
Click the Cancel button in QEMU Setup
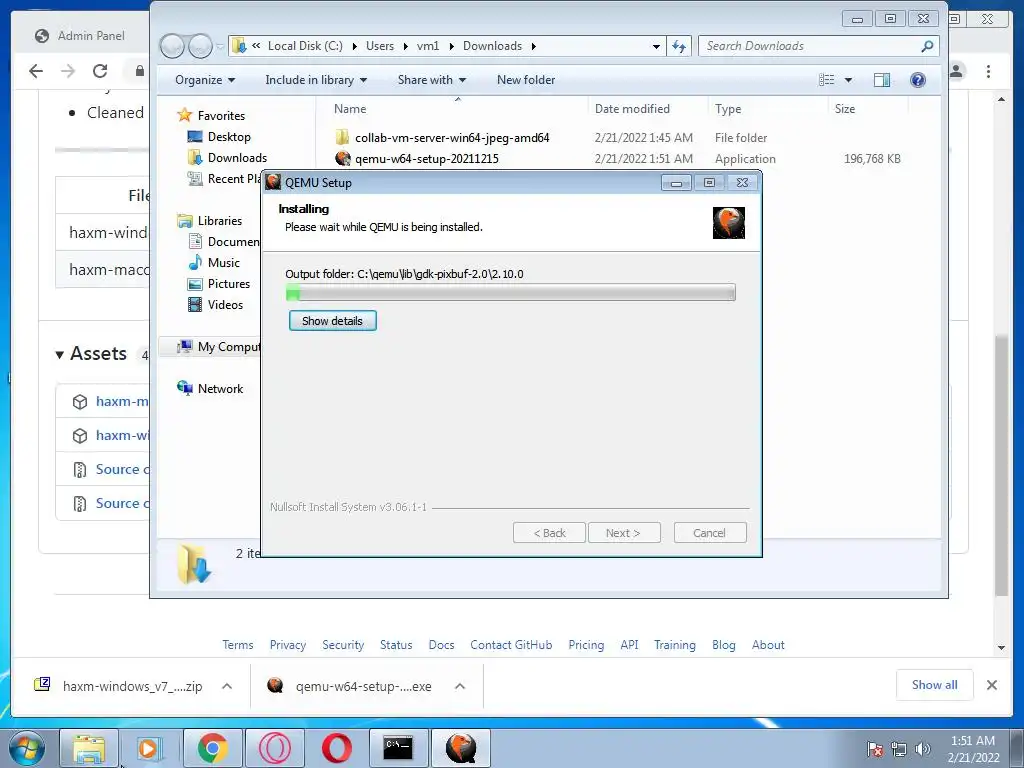click(709, 533)
